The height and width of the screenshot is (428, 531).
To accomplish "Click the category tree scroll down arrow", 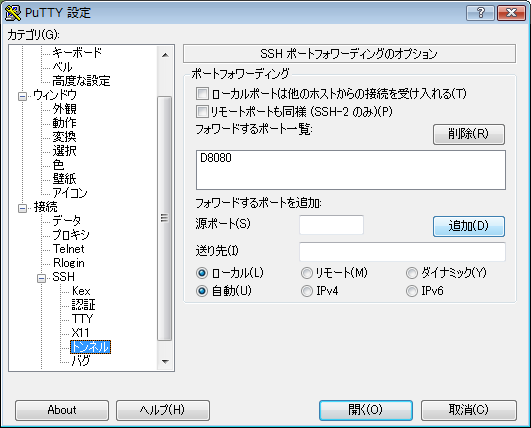I will coord(165,361).
